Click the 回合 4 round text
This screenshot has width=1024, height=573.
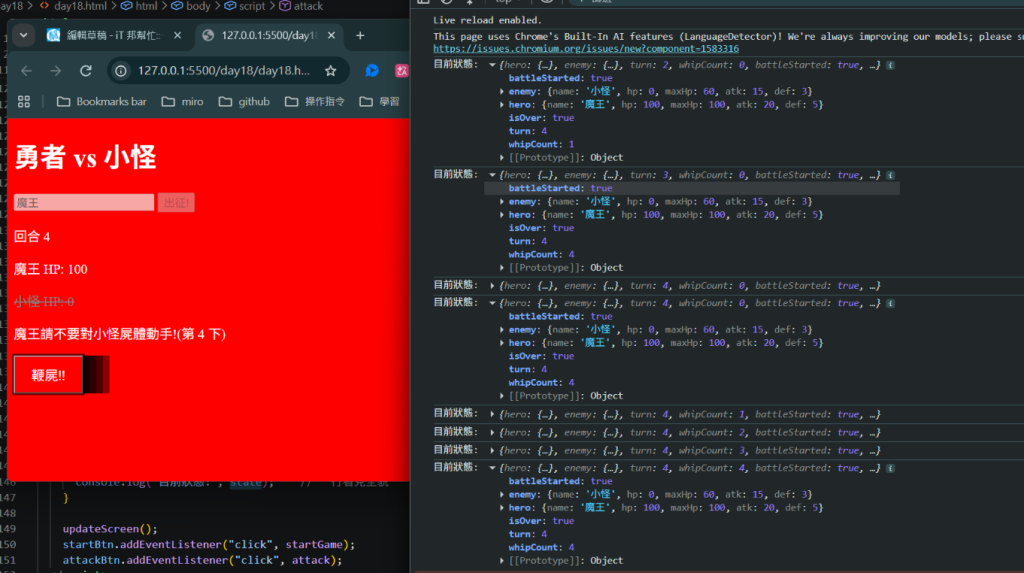pyautogui.click(x=32, y=237)
